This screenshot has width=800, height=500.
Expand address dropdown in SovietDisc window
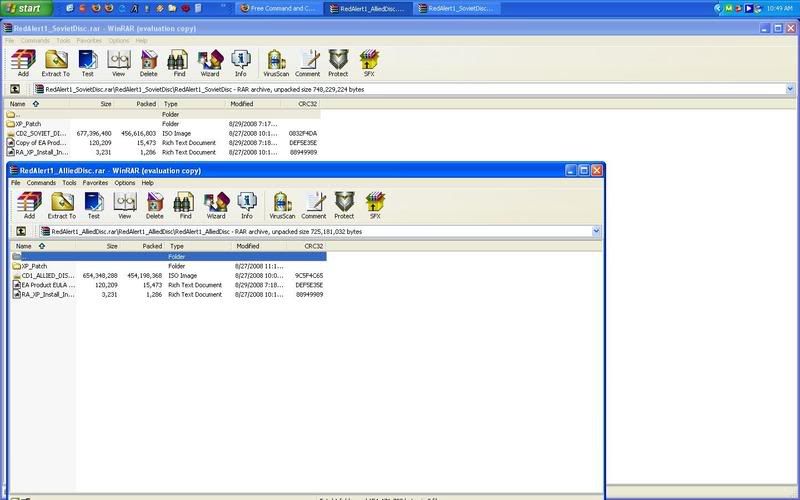[x=790, y=89]
